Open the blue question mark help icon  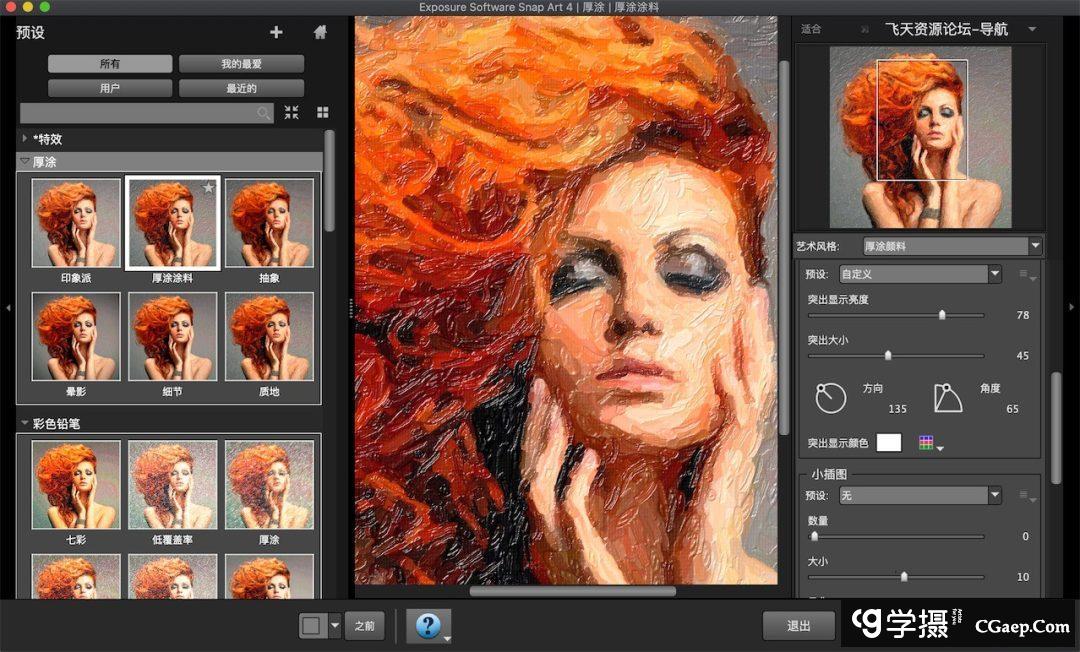coord(428,626)
